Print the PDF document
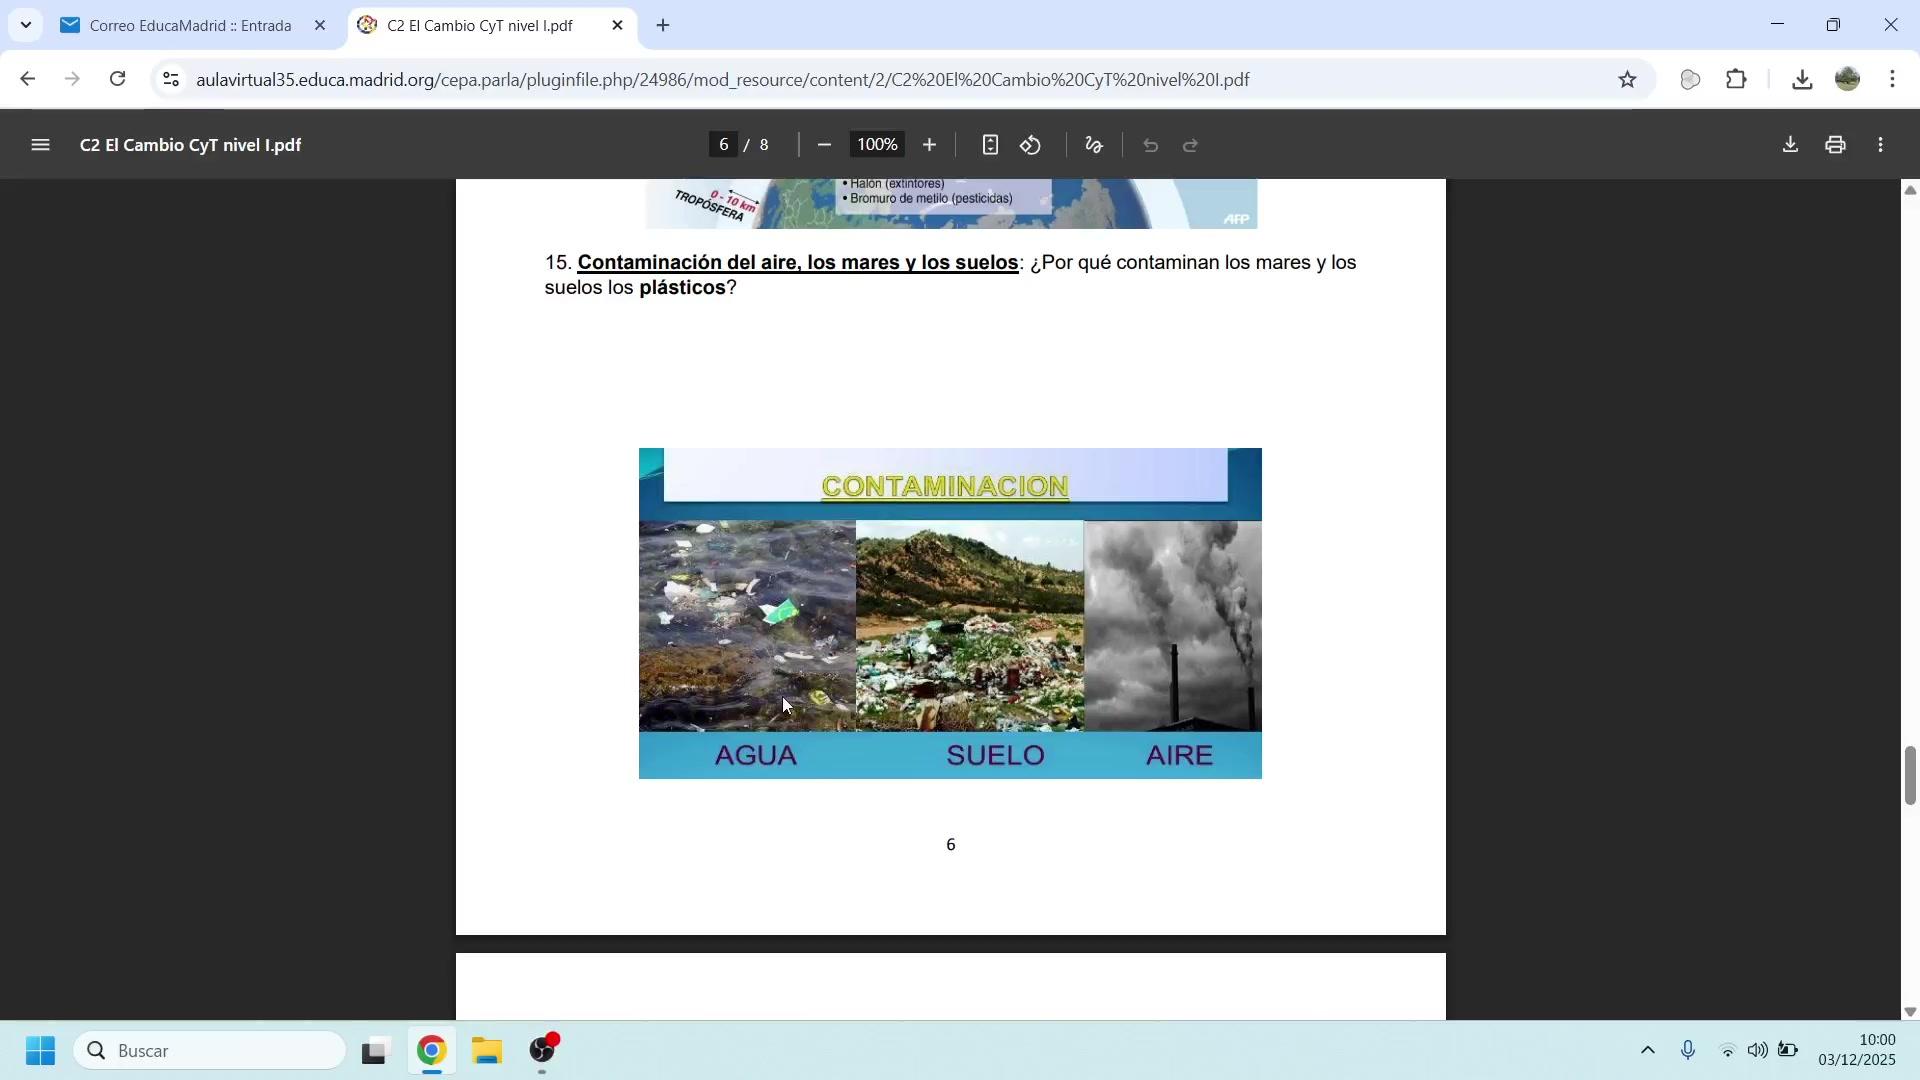 [x=1835, y=146]
